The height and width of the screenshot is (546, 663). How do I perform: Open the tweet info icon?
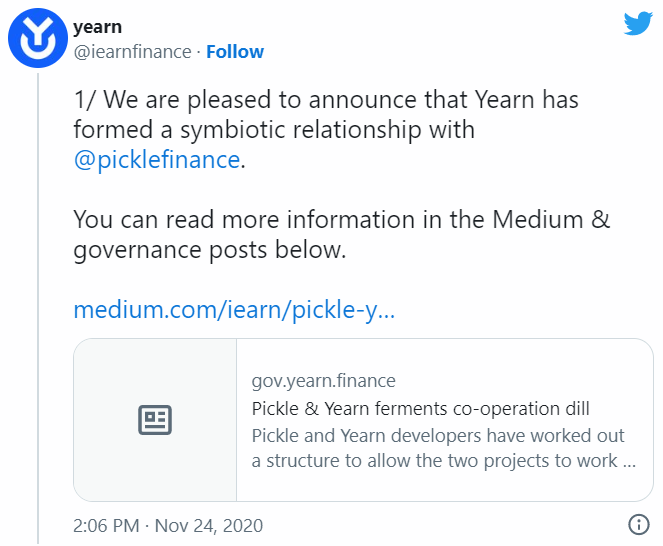(x=638, y=524)
